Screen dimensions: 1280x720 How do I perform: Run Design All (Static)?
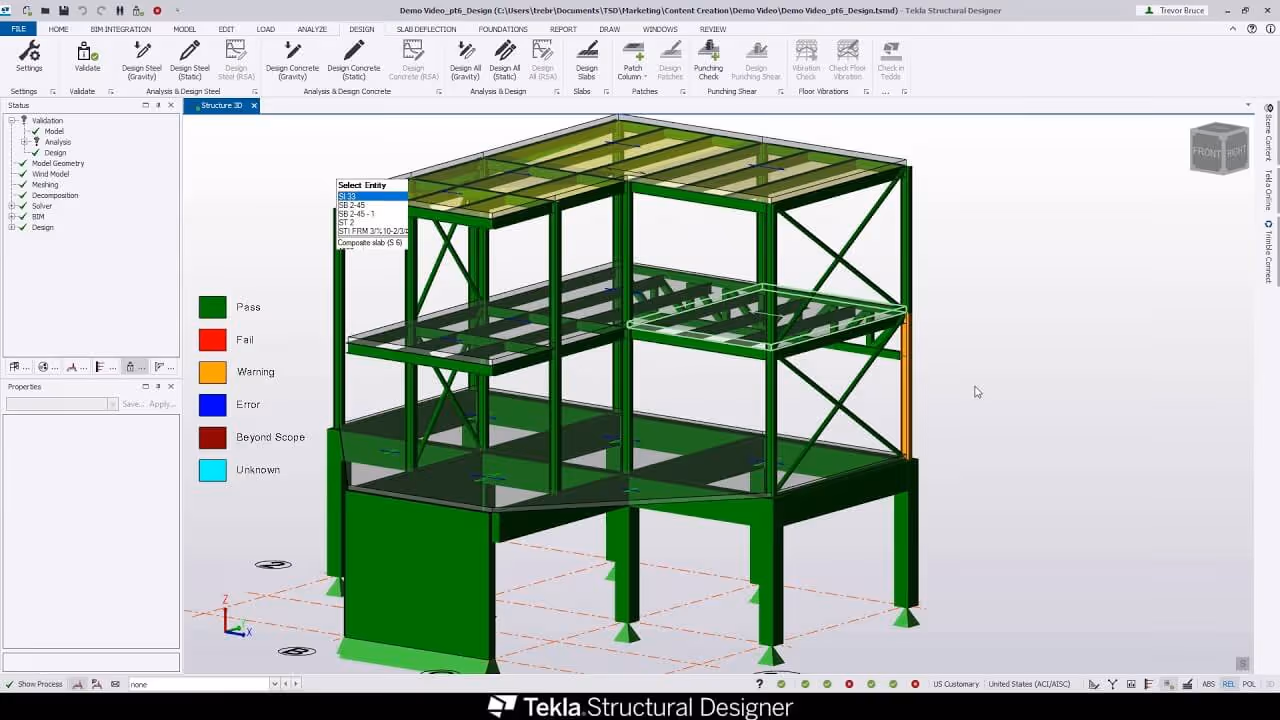pyautogui.click(x=505, y=60)
